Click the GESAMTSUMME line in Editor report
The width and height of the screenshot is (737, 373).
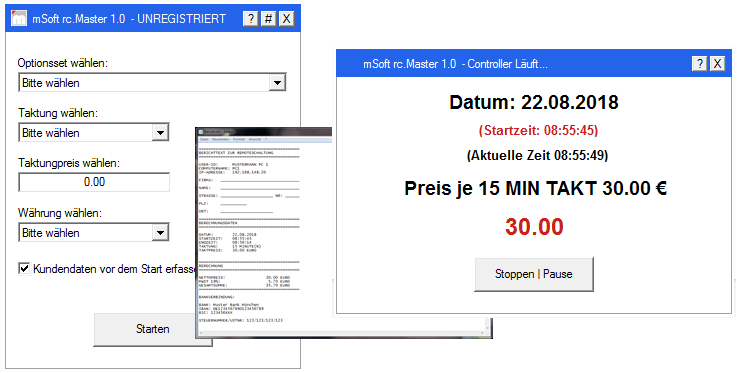[244, 285]
